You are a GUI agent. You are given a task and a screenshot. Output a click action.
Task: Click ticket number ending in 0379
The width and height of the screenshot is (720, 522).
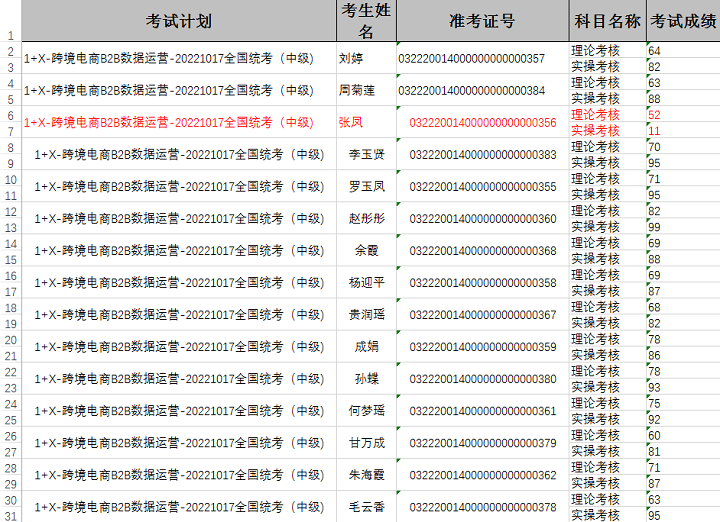coord(482,443)
